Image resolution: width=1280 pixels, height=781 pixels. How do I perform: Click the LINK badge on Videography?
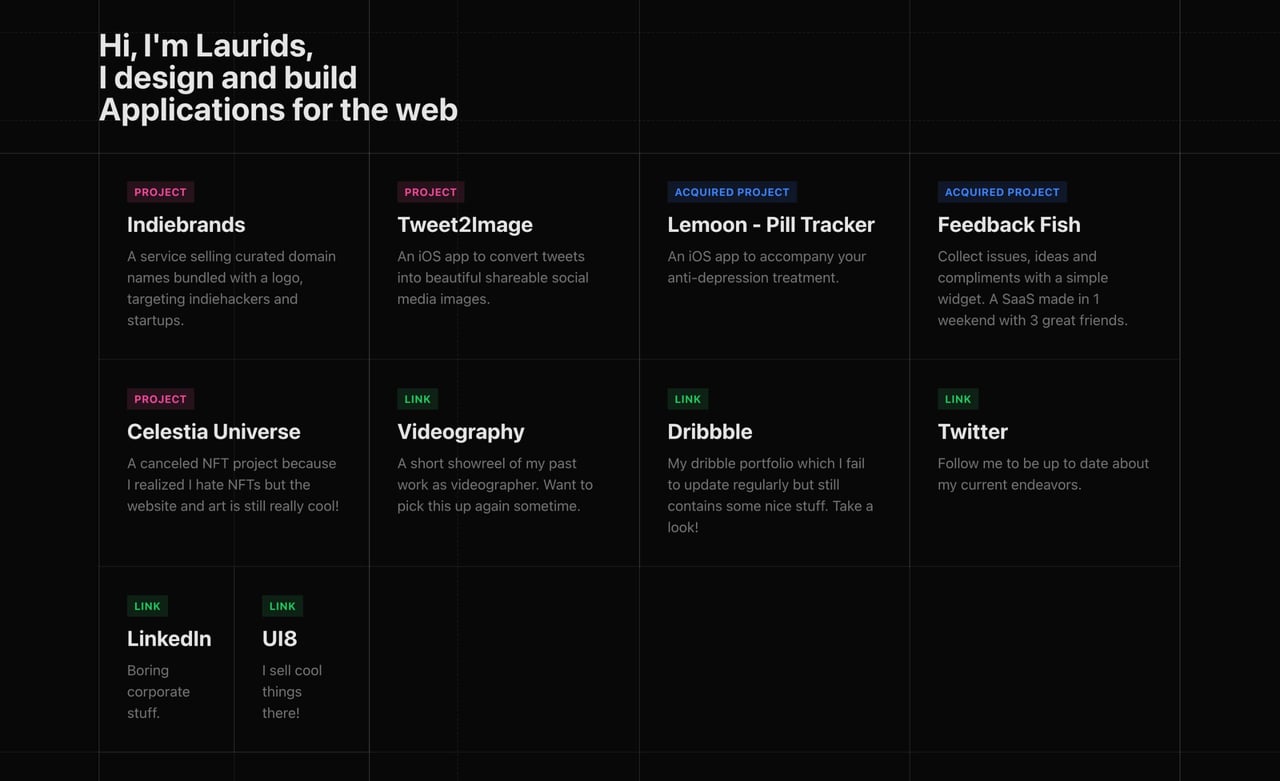[x=417, y=398]
